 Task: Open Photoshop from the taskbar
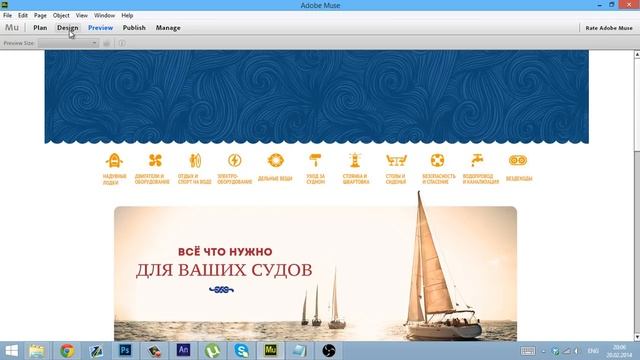pos(125,351)
